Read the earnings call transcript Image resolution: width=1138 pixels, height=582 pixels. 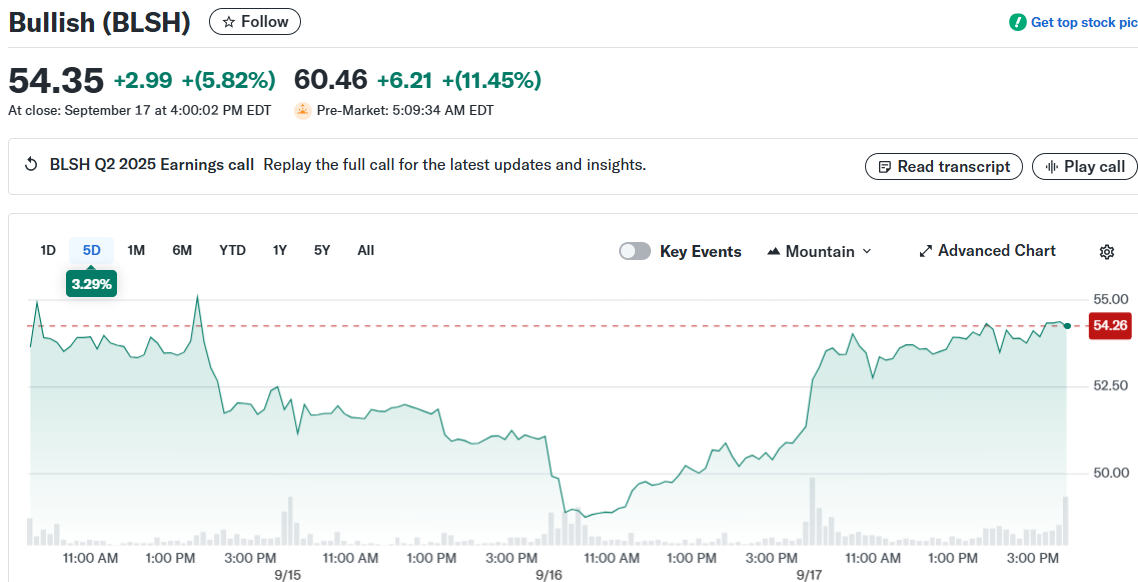pos(943,167)
